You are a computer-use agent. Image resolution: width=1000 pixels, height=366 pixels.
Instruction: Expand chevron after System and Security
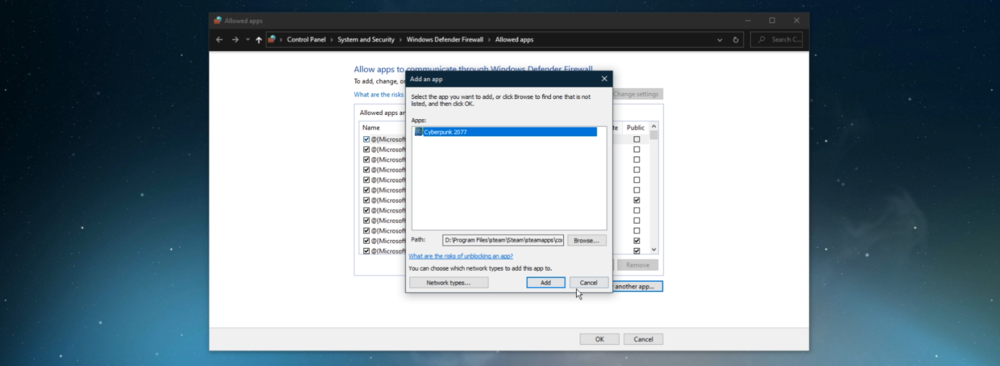401,40
